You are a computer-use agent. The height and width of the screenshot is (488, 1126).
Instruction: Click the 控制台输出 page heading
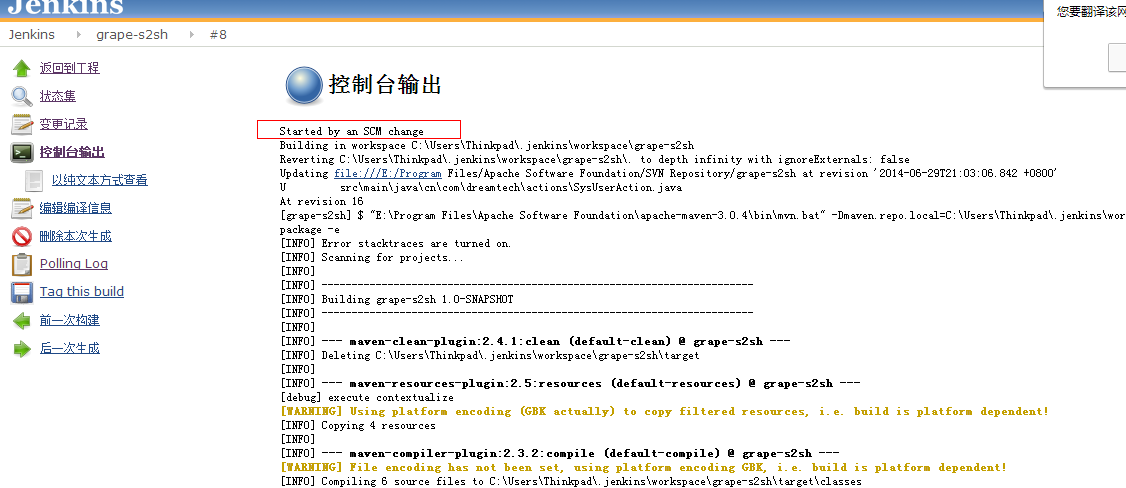(385, 85)
